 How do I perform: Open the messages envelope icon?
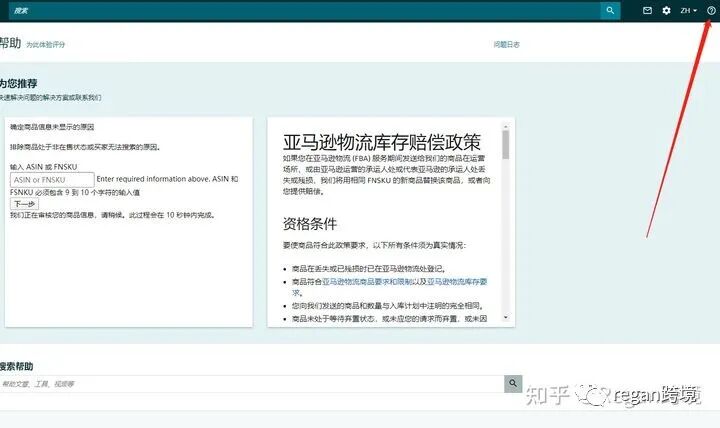click(x=647, y=10)
